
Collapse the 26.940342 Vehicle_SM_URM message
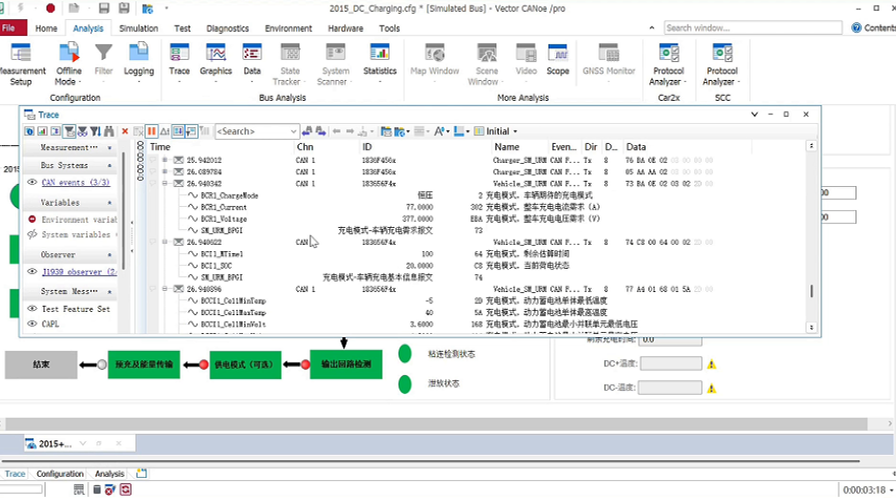165,183
